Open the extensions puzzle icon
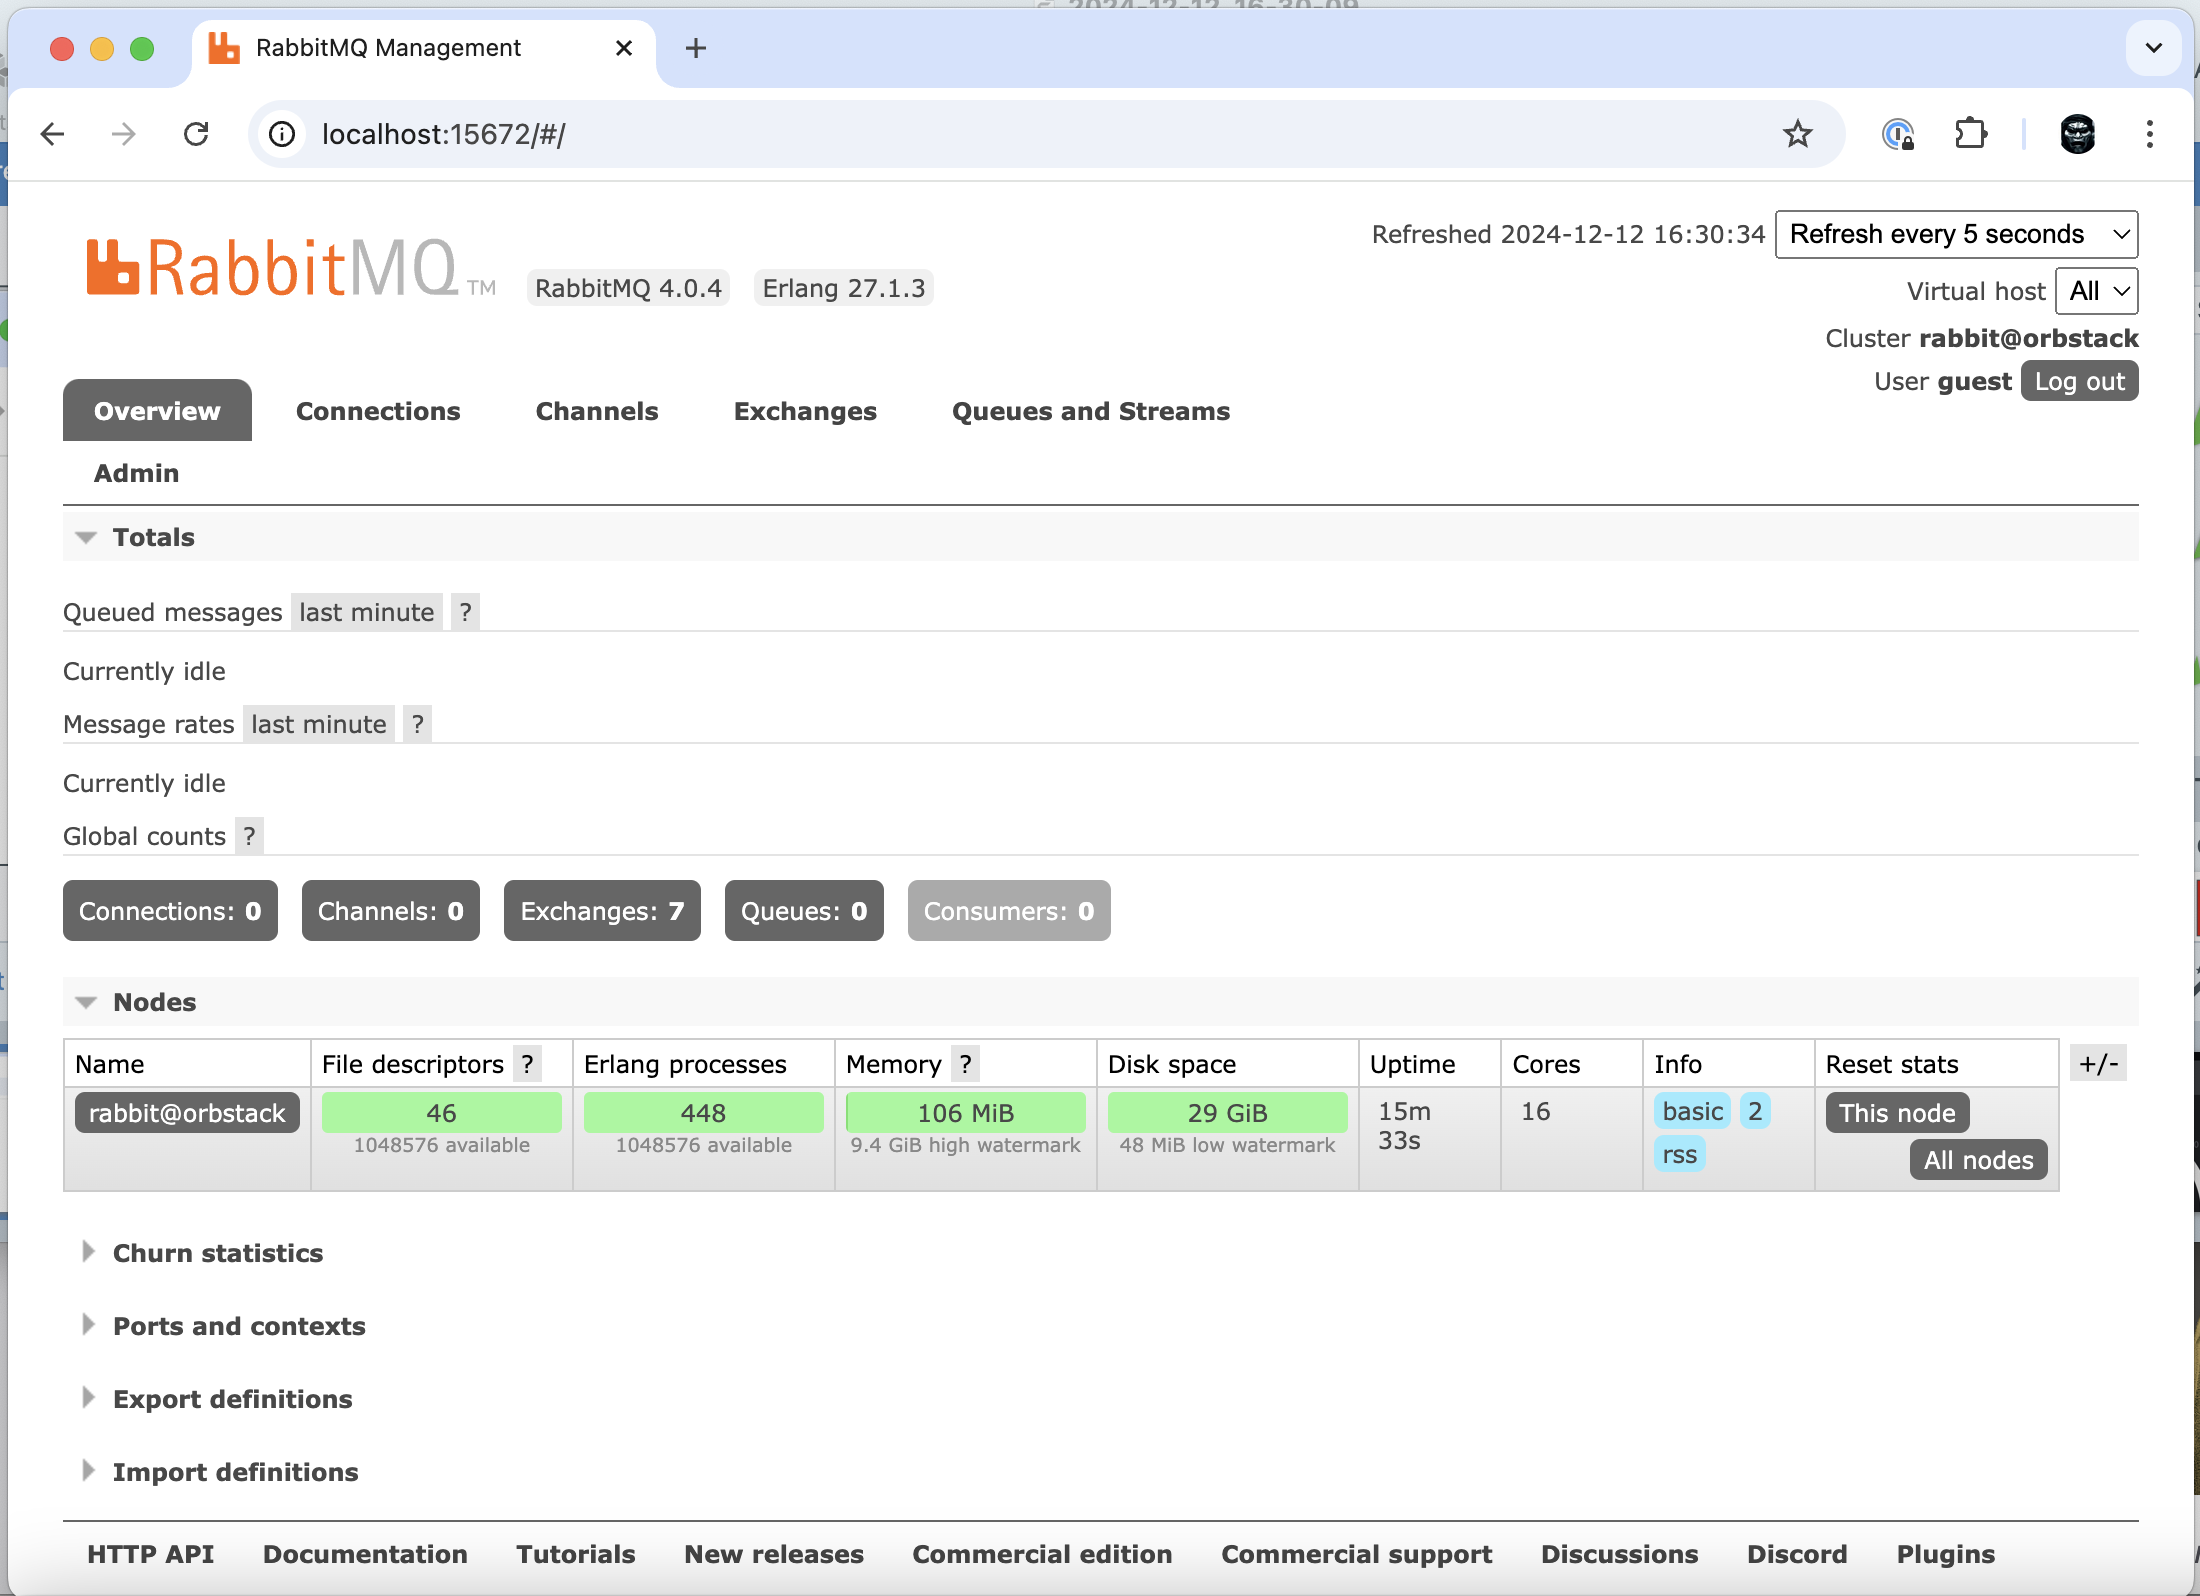This screenshot has height=1596, width=2200. 1970,134
